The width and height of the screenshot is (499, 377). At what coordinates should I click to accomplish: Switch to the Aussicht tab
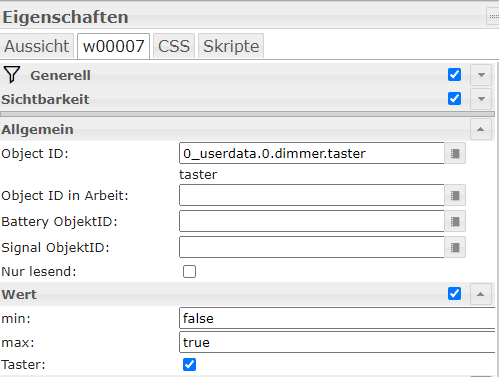37,46
